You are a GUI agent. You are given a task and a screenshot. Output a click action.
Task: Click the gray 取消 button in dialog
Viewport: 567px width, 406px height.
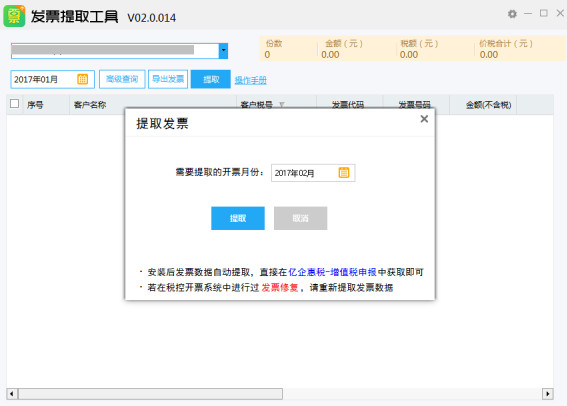tap(300, 218)
